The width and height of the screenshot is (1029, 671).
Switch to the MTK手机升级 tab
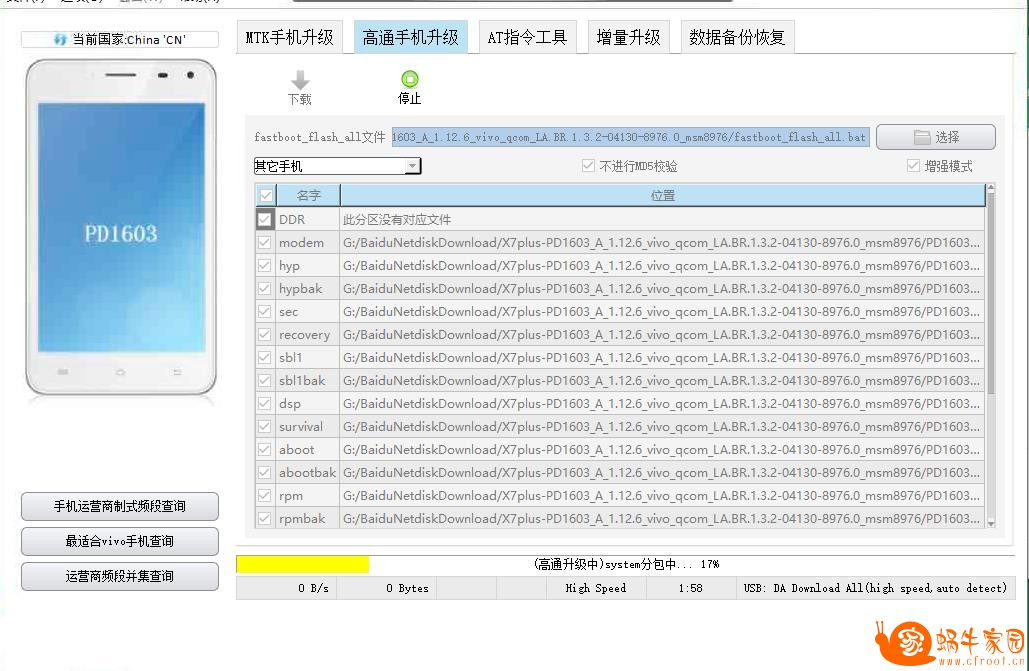pyautogui.click(x=289, y=37)
